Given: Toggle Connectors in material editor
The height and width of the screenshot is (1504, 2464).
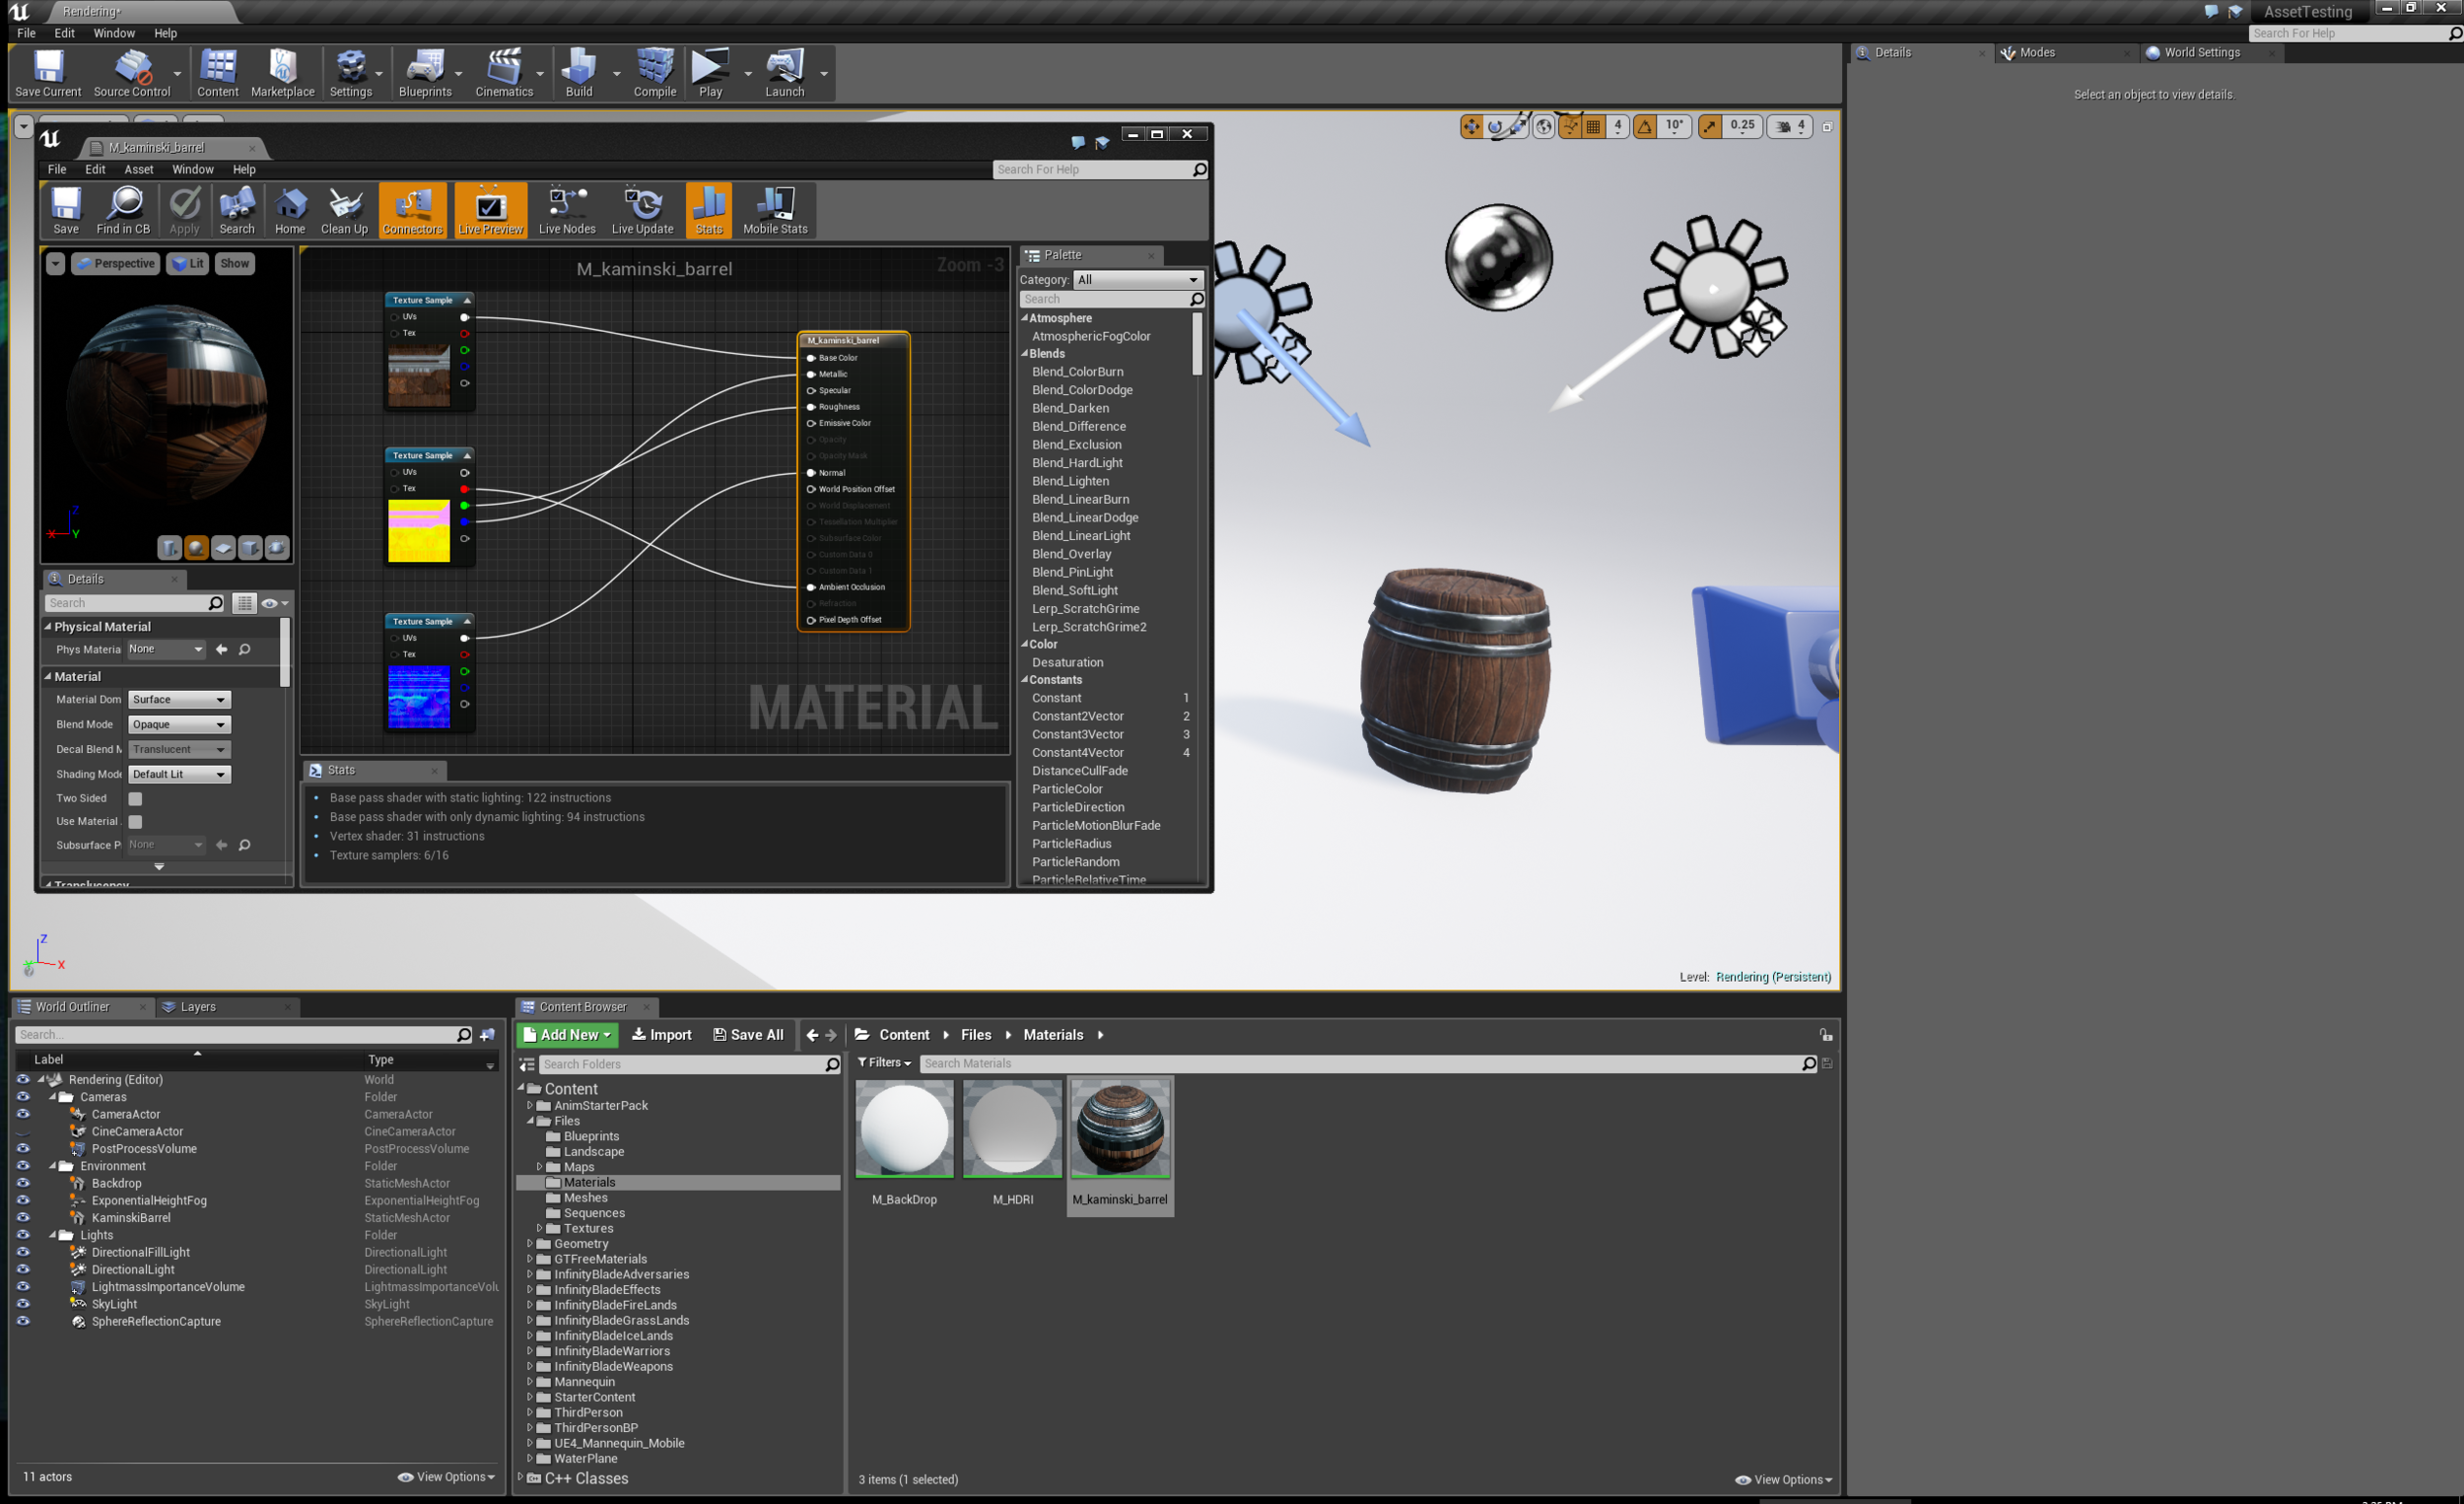Looking at the screenshot, I should (412, 211).
